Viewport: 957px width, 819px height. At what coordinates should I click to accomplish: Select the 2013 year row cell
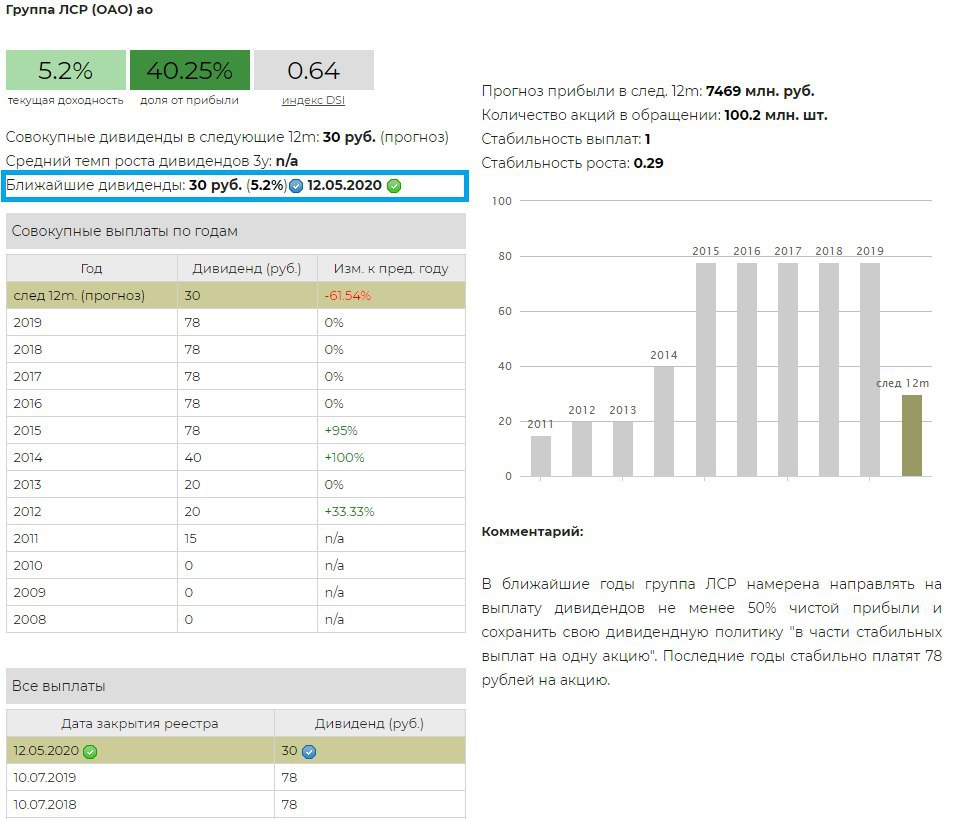[x=92, y=485]
